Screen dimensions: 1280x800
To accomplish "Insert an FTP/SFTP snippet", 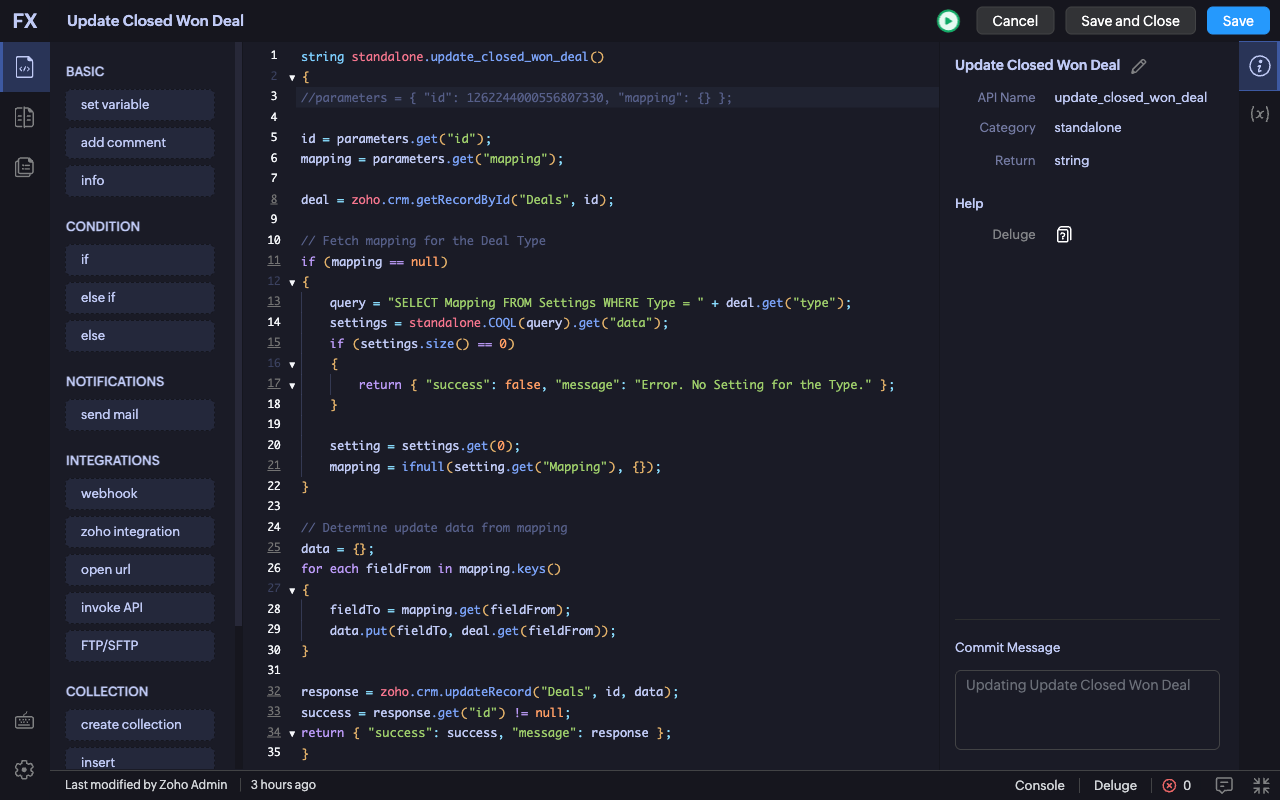I will point(140,646).
